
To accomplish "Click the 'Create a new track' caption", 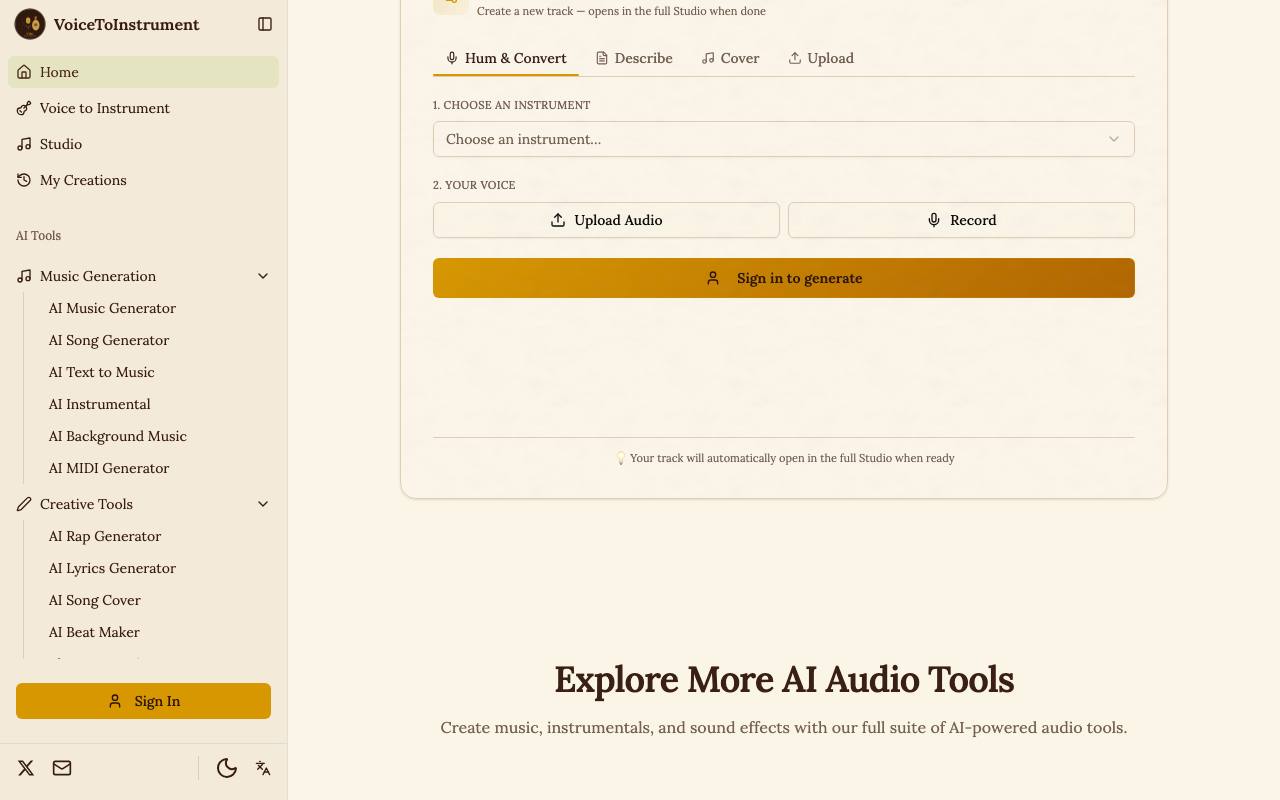I will [621, 11].
